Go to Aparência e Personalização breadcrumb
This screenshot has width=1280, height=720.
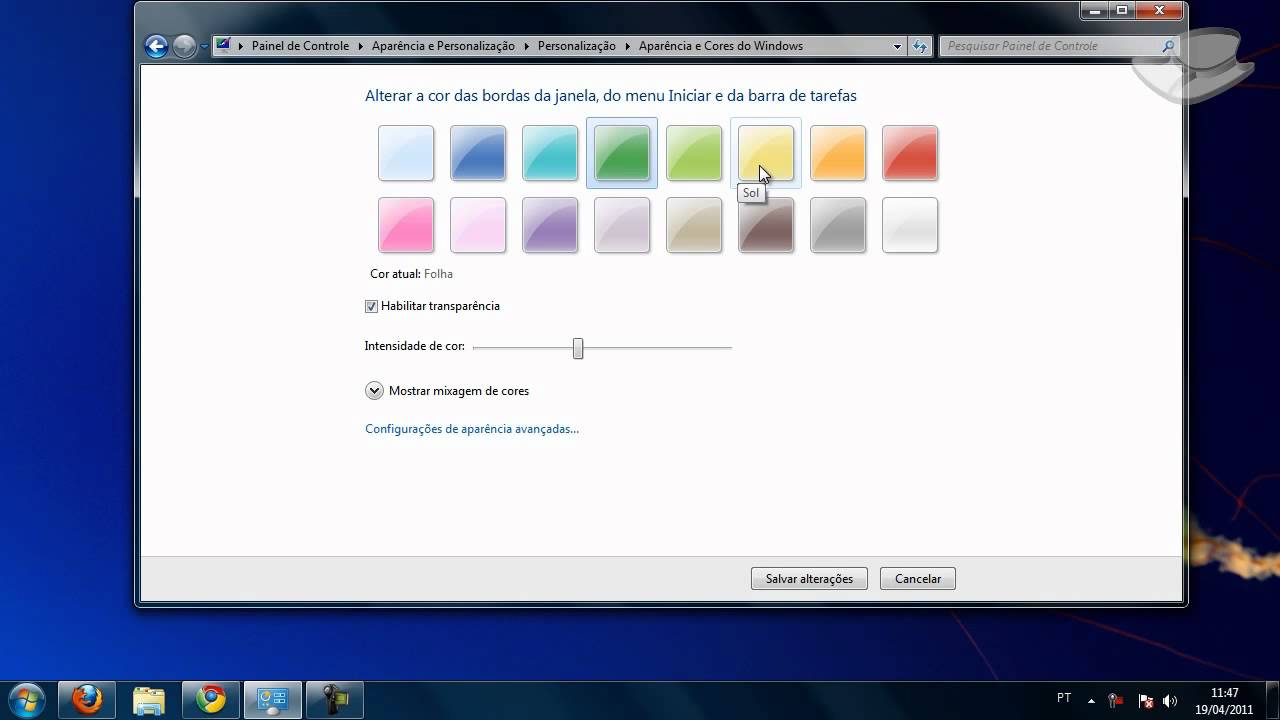coord(443,46)
